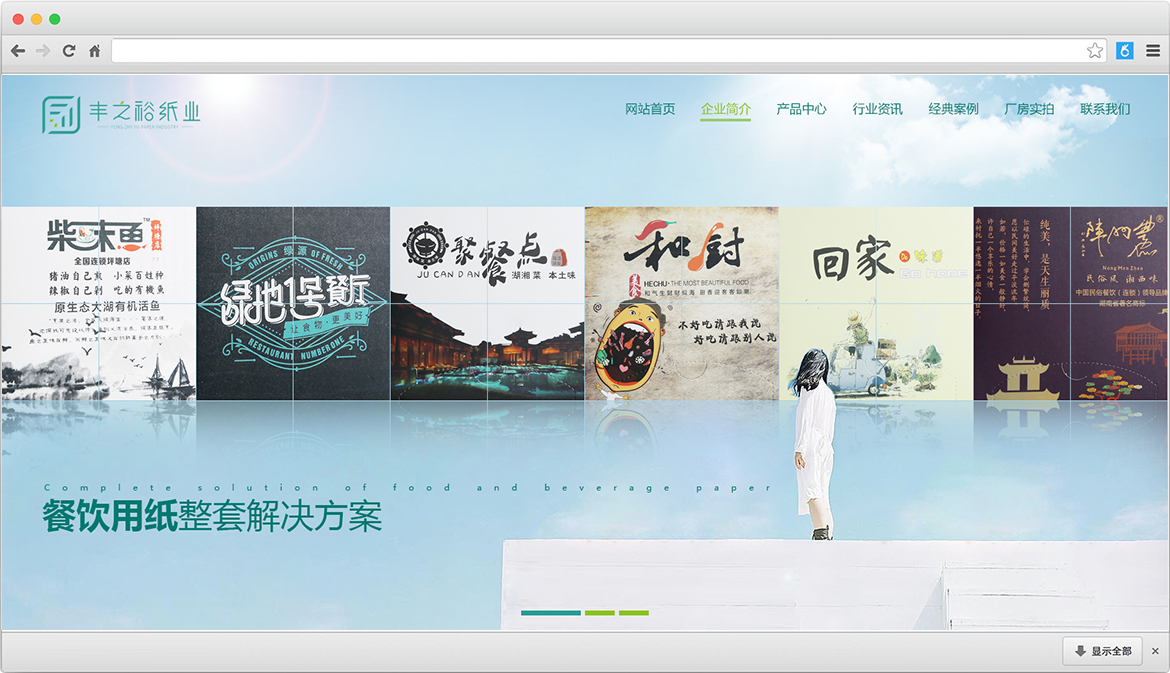Open 产品中心 navigation item
Viewport: 1170px width, 673px height.
point(802,109)
